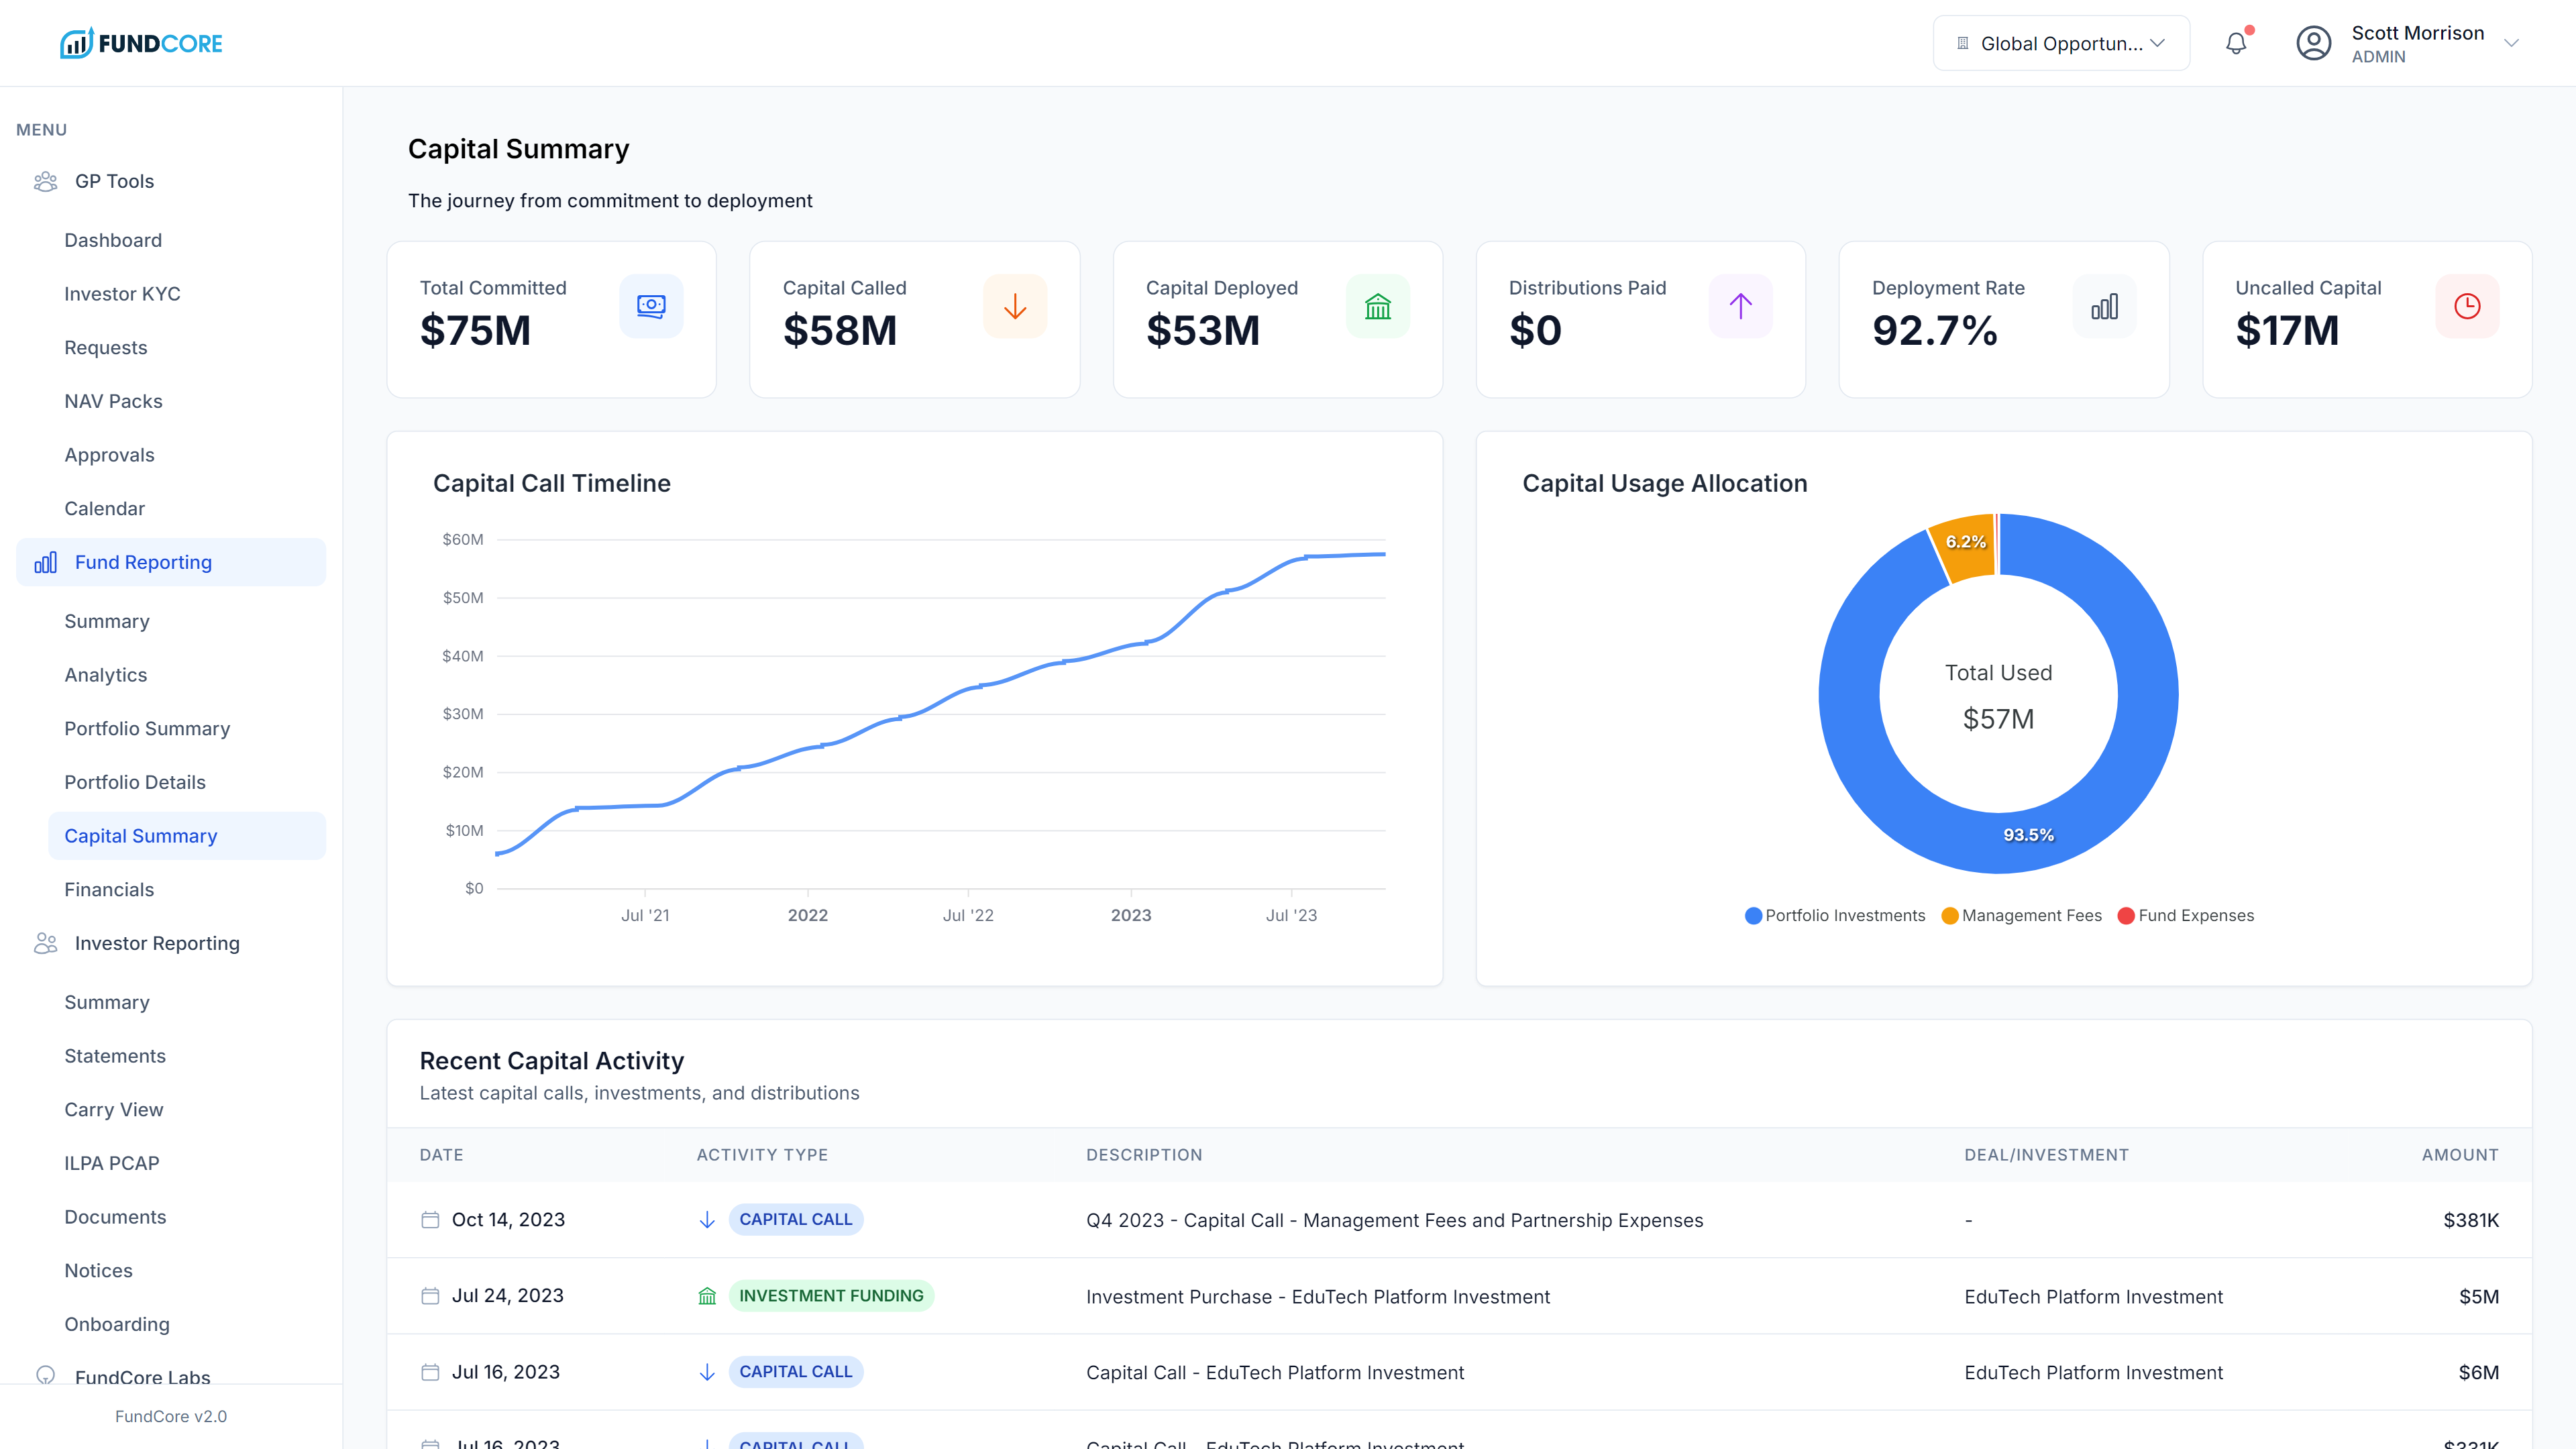Go to NAV Packs page

[x=113, y=401]
